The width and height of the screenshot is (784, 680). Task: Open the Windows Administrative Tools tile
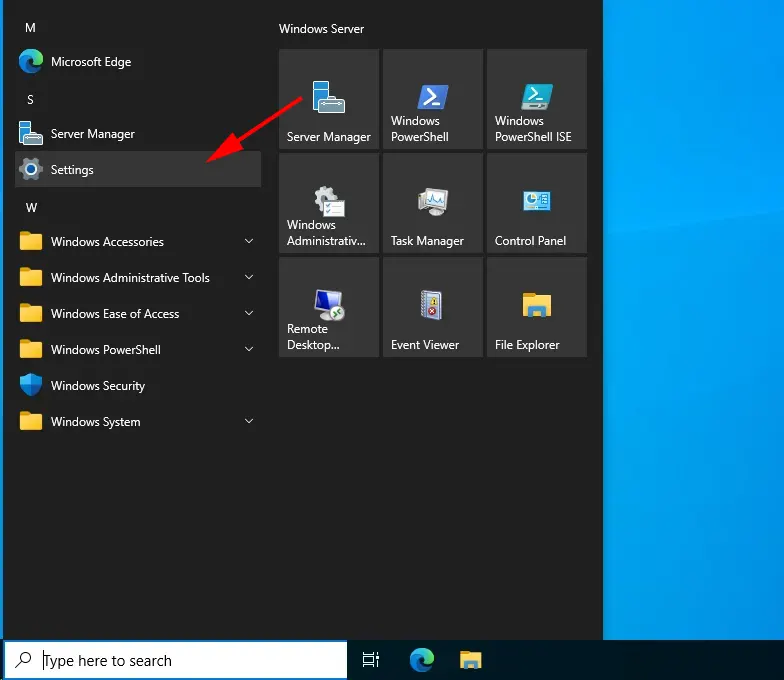(329, 203)
